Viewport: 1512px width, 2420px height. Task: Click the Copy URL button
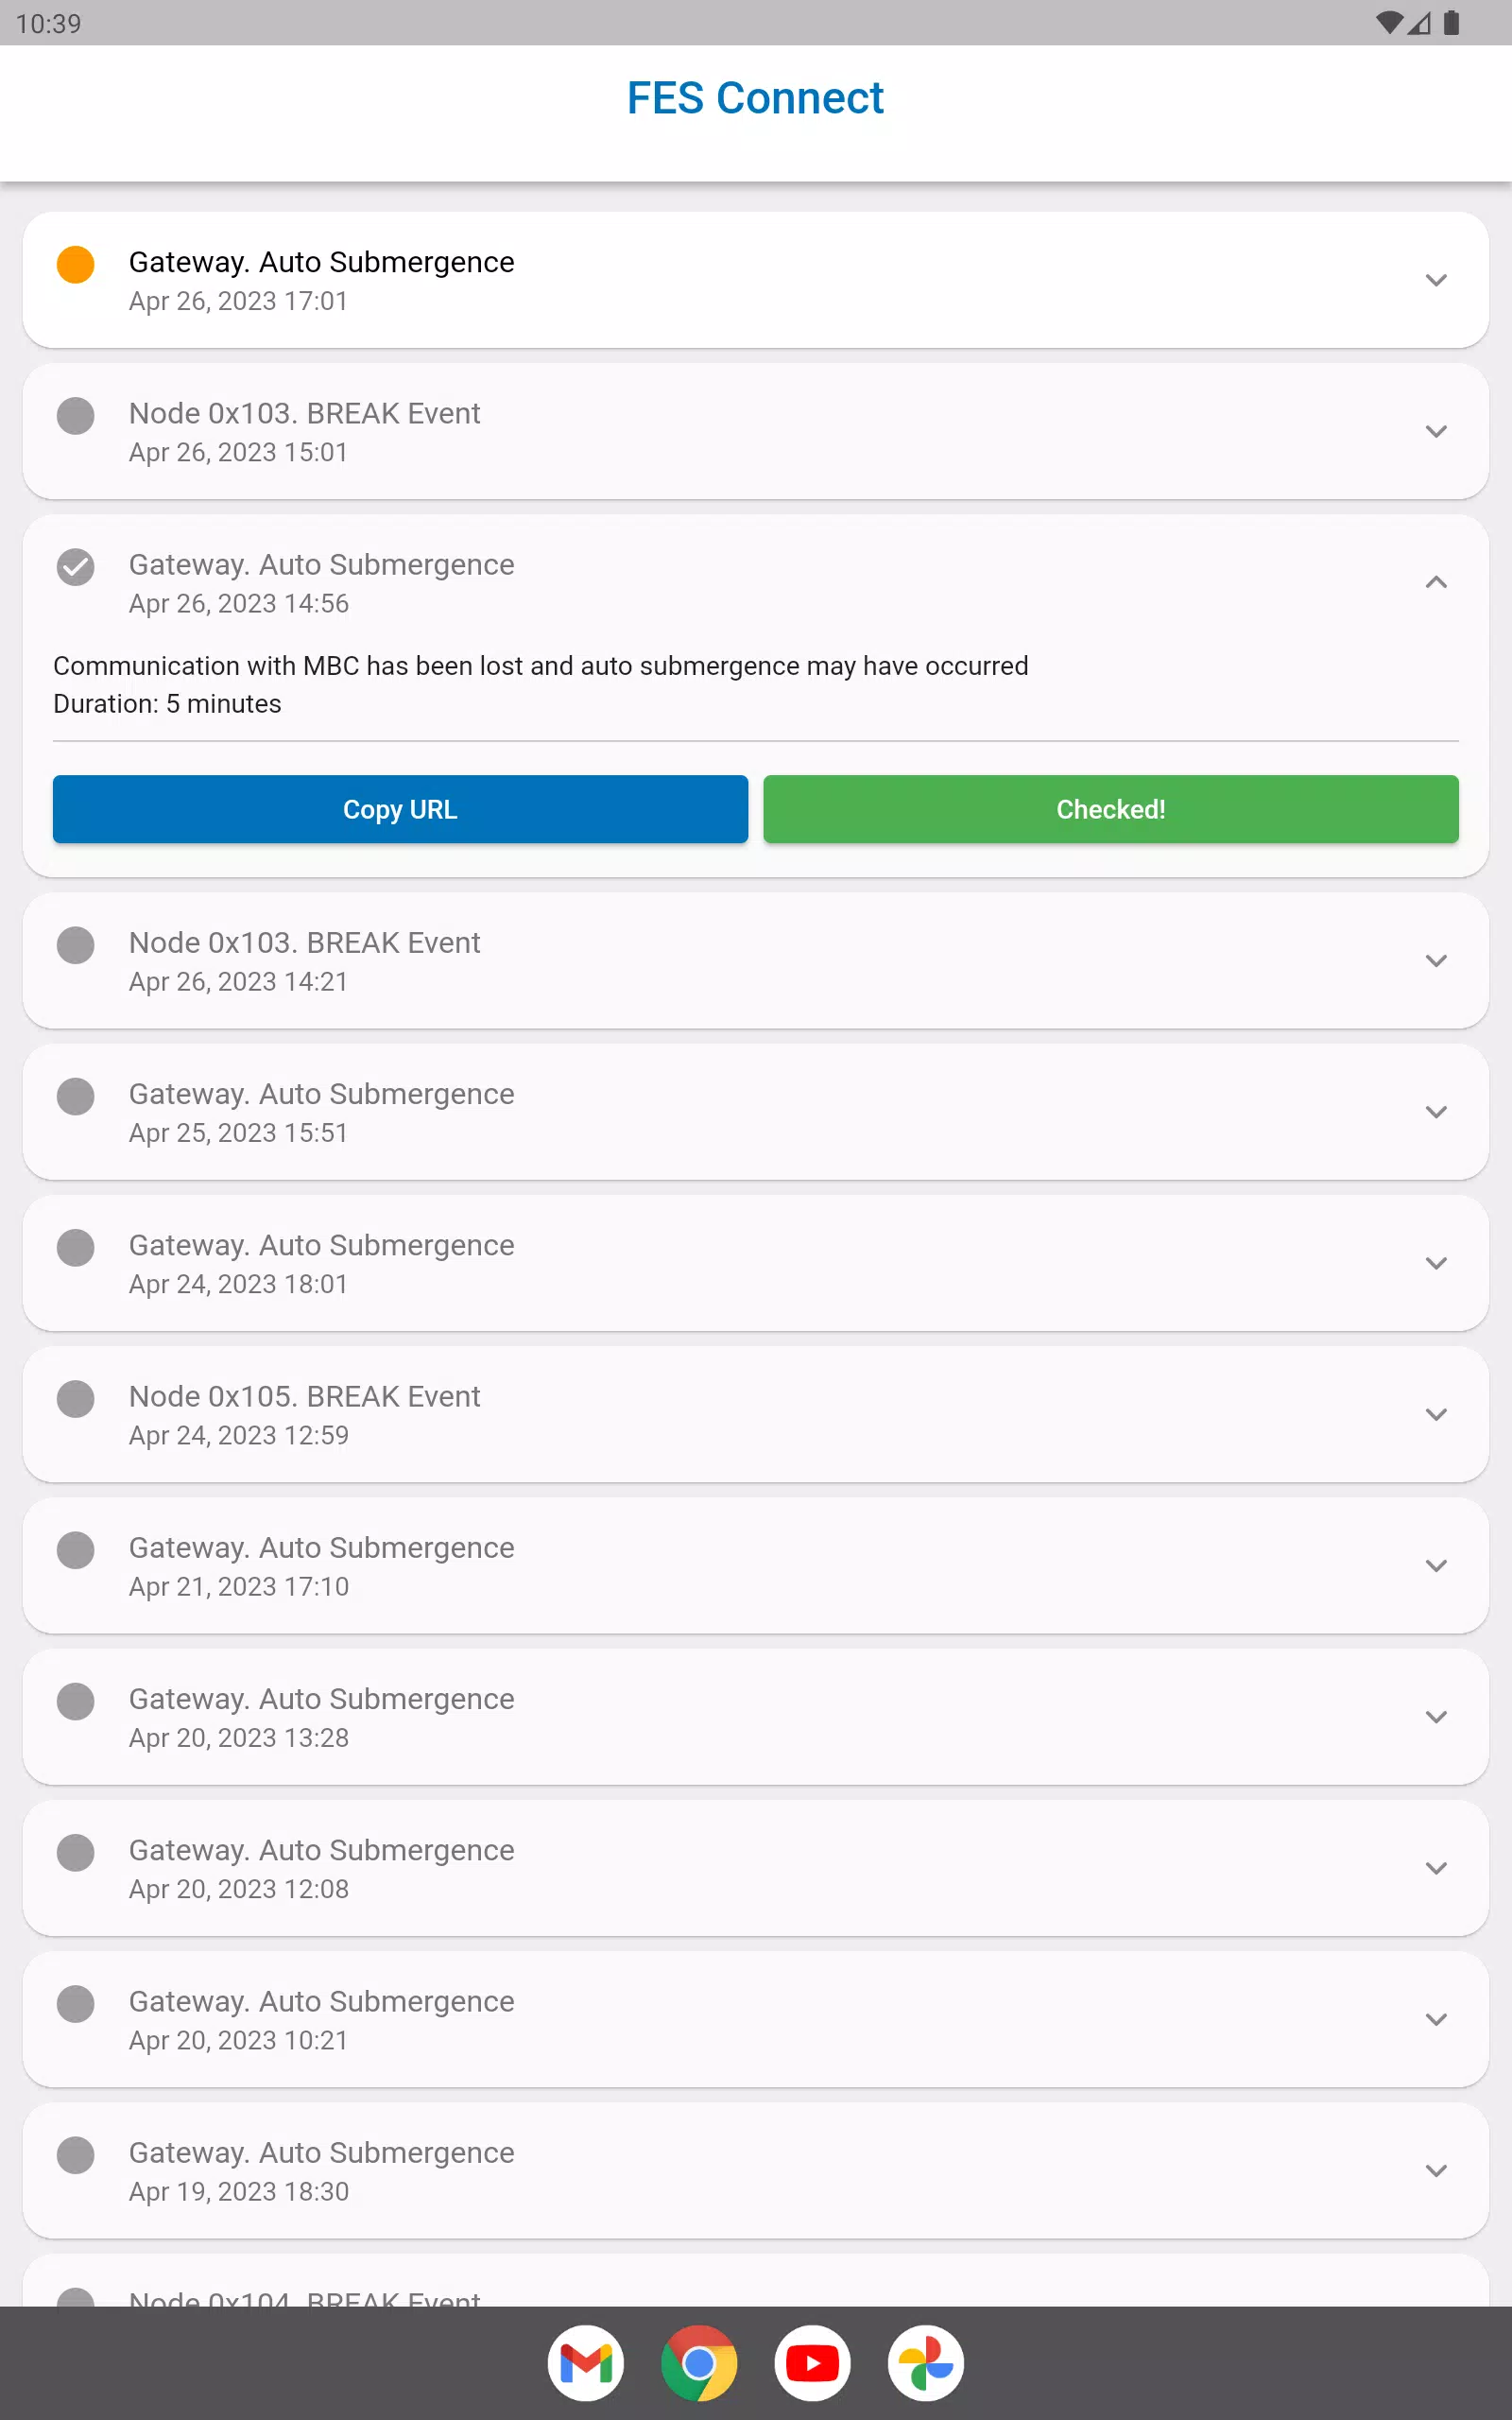pos(400,809)
